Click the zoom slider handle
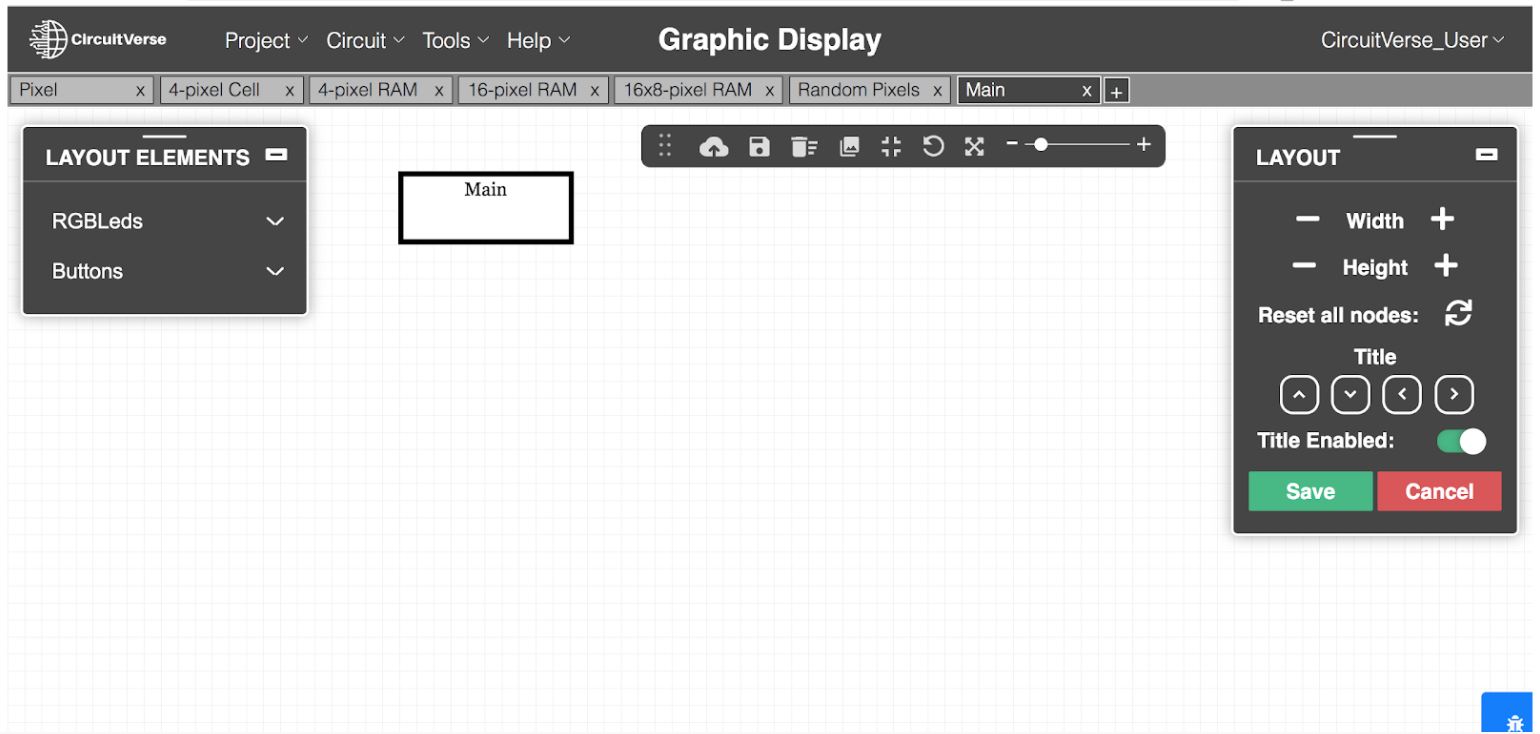1540x734 pixels. 1041,145
